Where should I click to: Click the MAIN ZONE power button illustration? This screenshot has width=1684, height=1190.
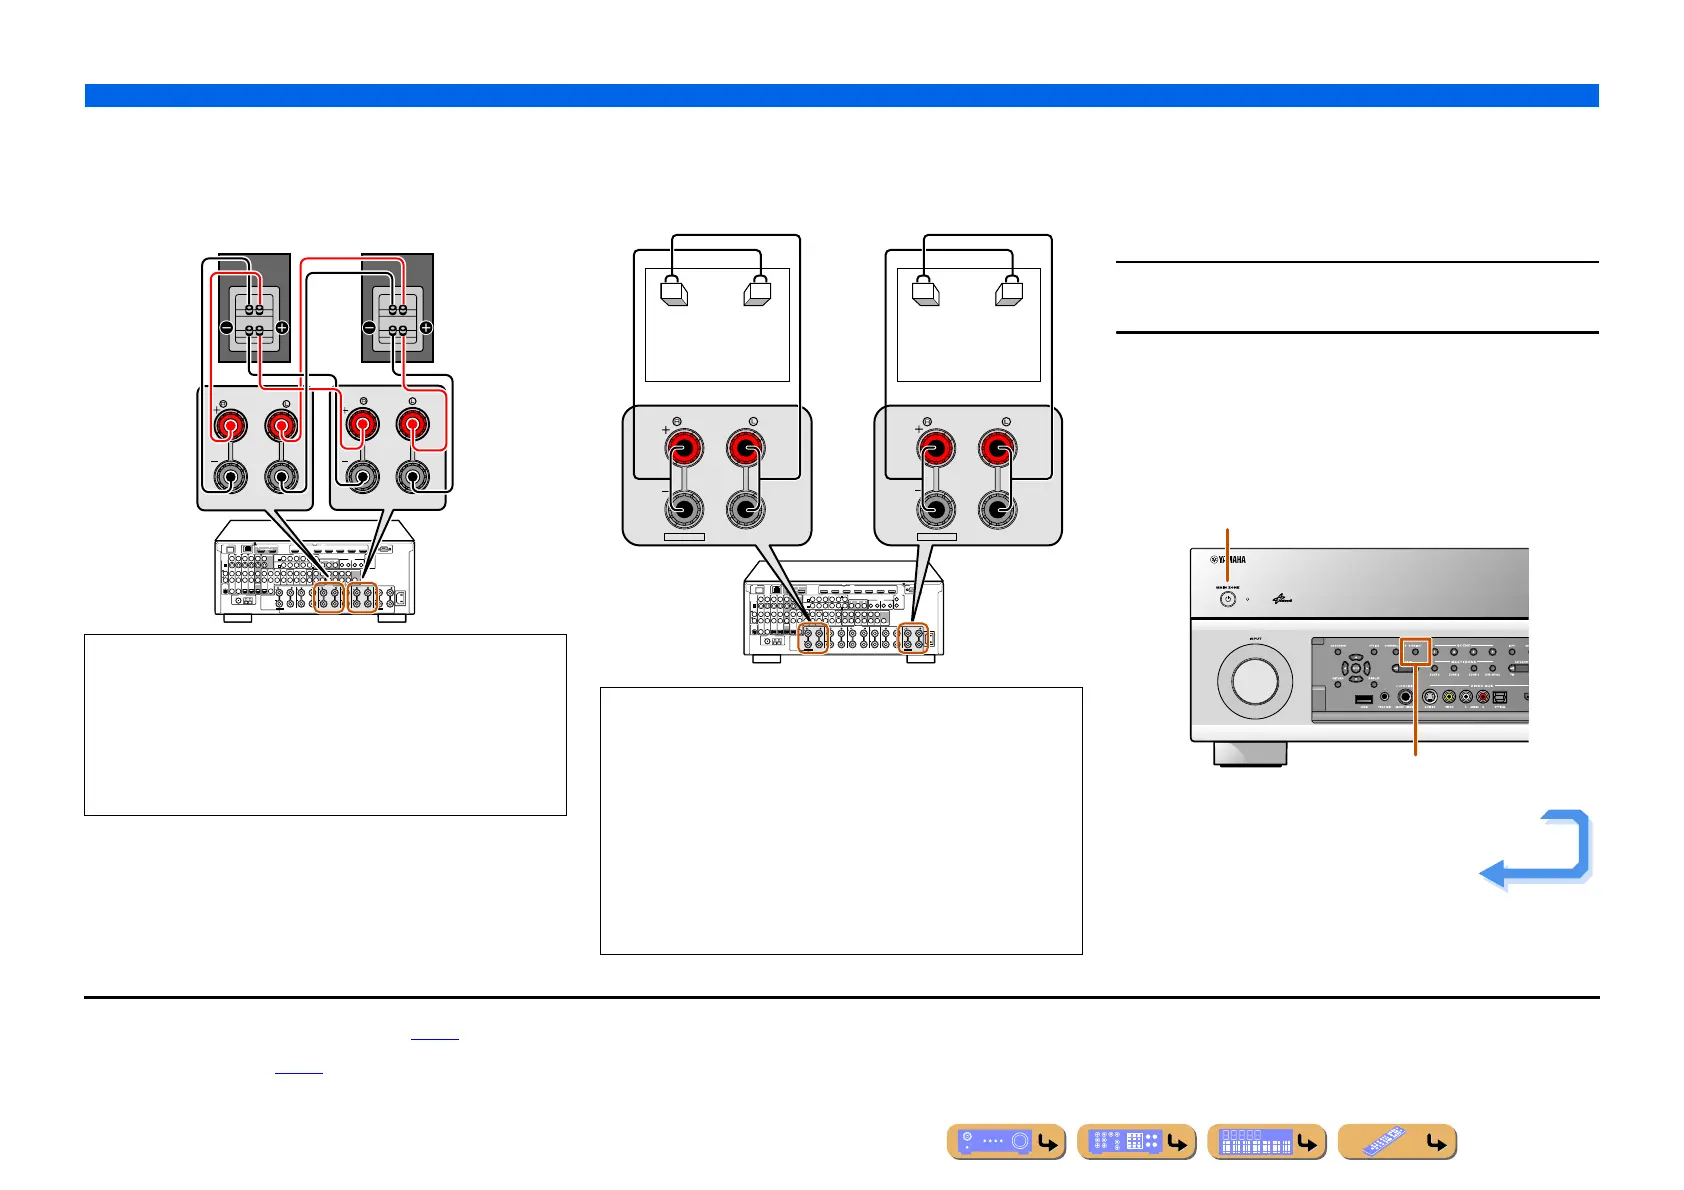click(x=1228, y=600)
